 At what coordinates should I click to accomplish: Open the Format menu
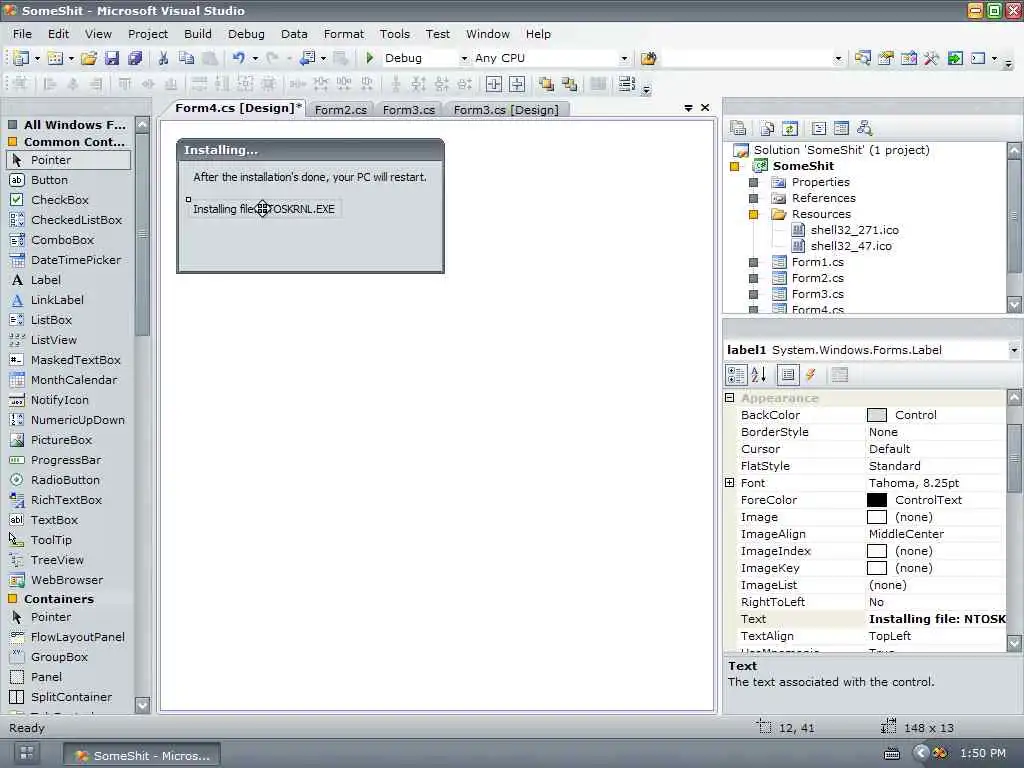(x=344, y=34)
